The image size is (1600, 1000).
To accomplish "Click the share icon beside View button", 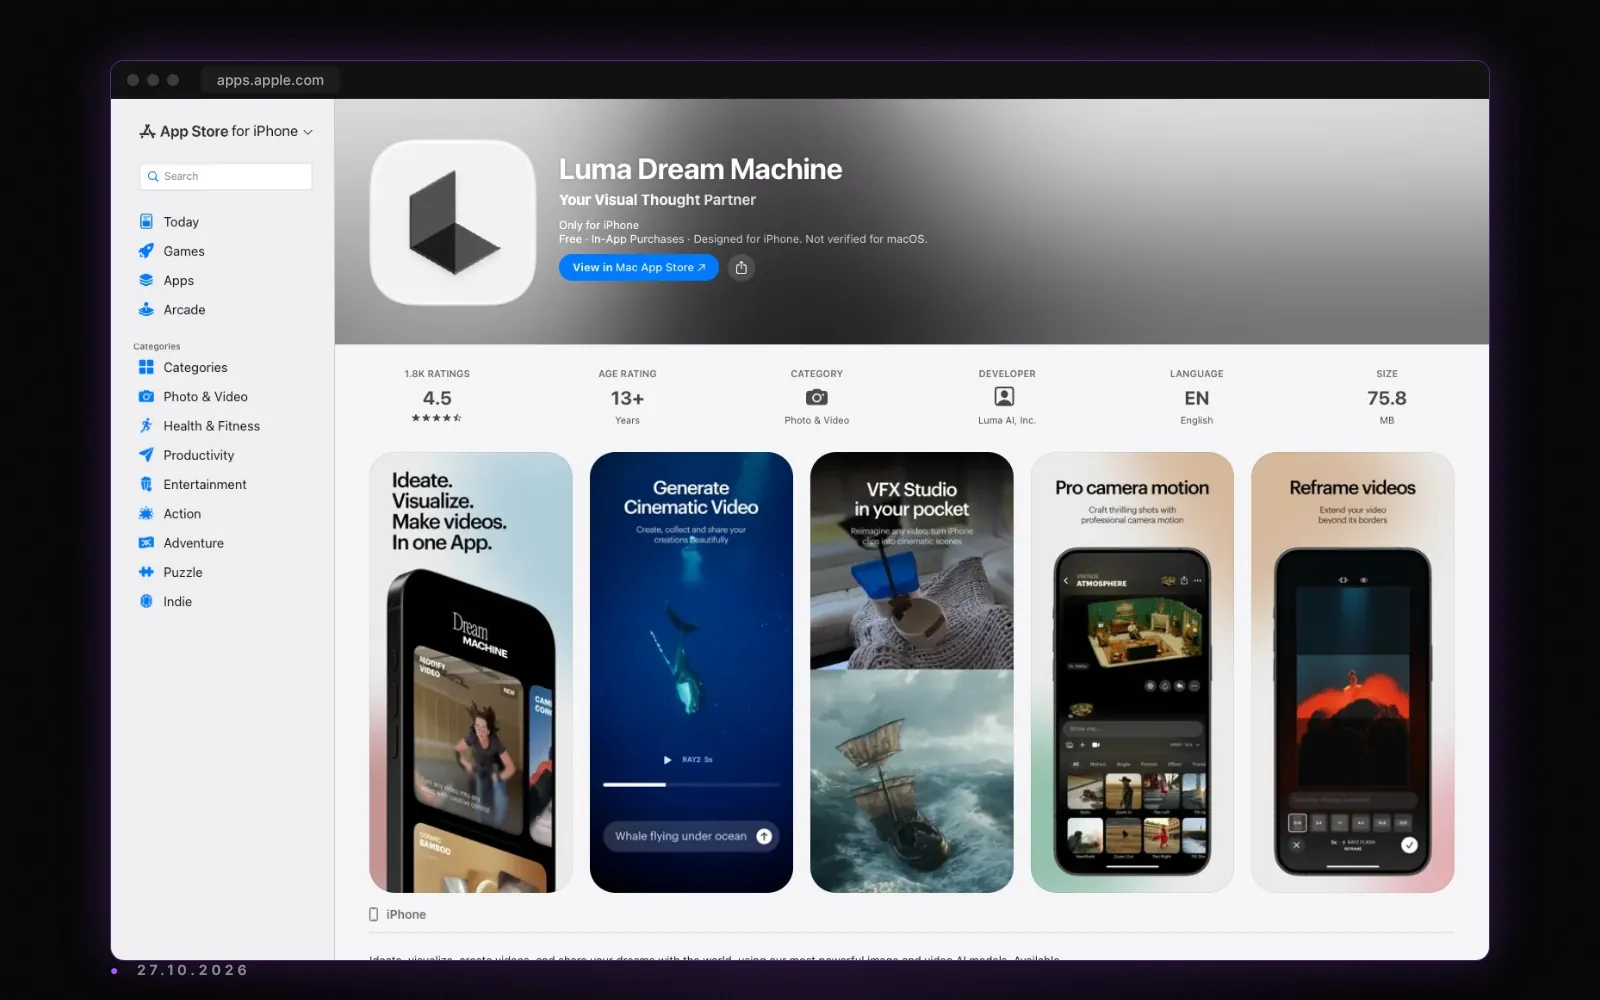I will [741, 267].
